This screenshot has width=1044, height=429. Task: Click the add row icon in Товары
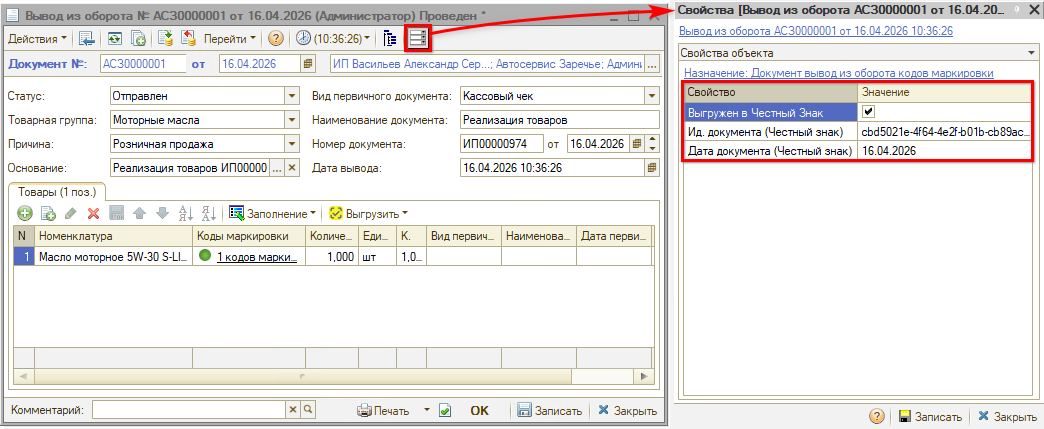pos(25,213)
